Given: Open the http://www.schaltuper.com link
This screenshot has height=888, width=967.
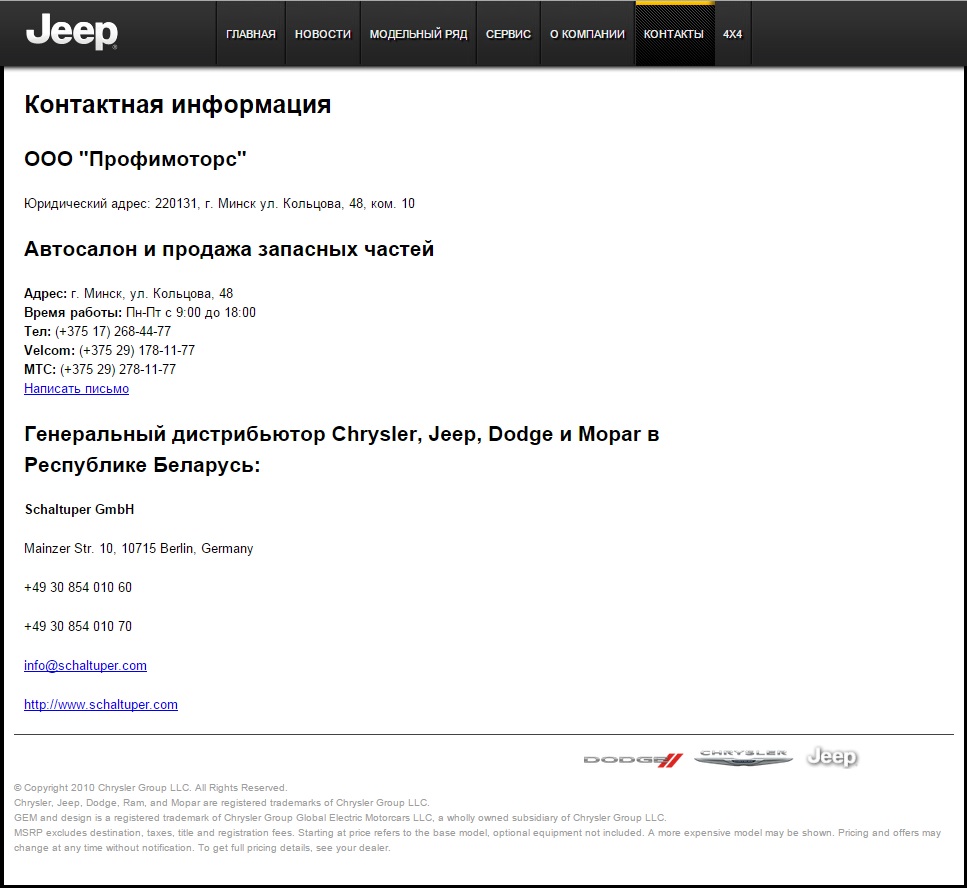Looking at the screenshot, I should point(101,704).
